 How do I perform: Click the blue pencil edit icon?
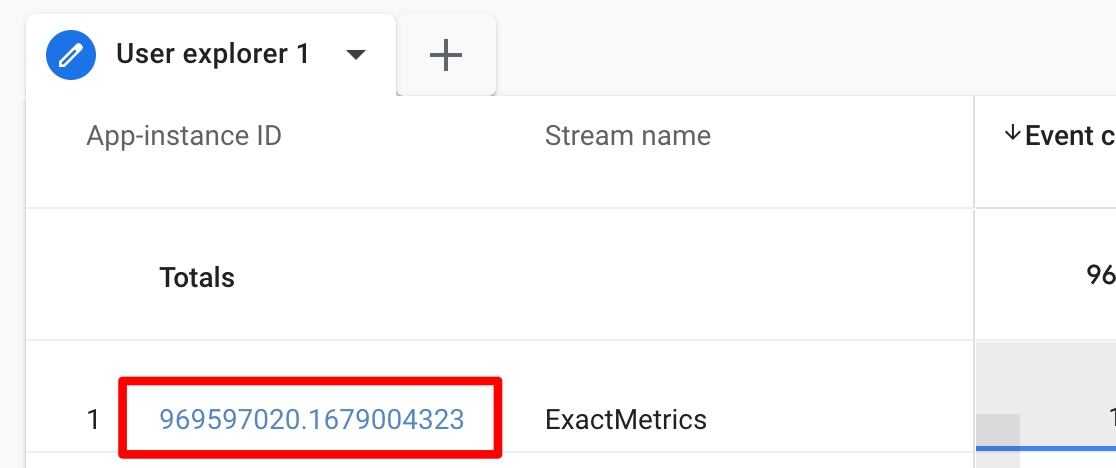pos(70,55)
